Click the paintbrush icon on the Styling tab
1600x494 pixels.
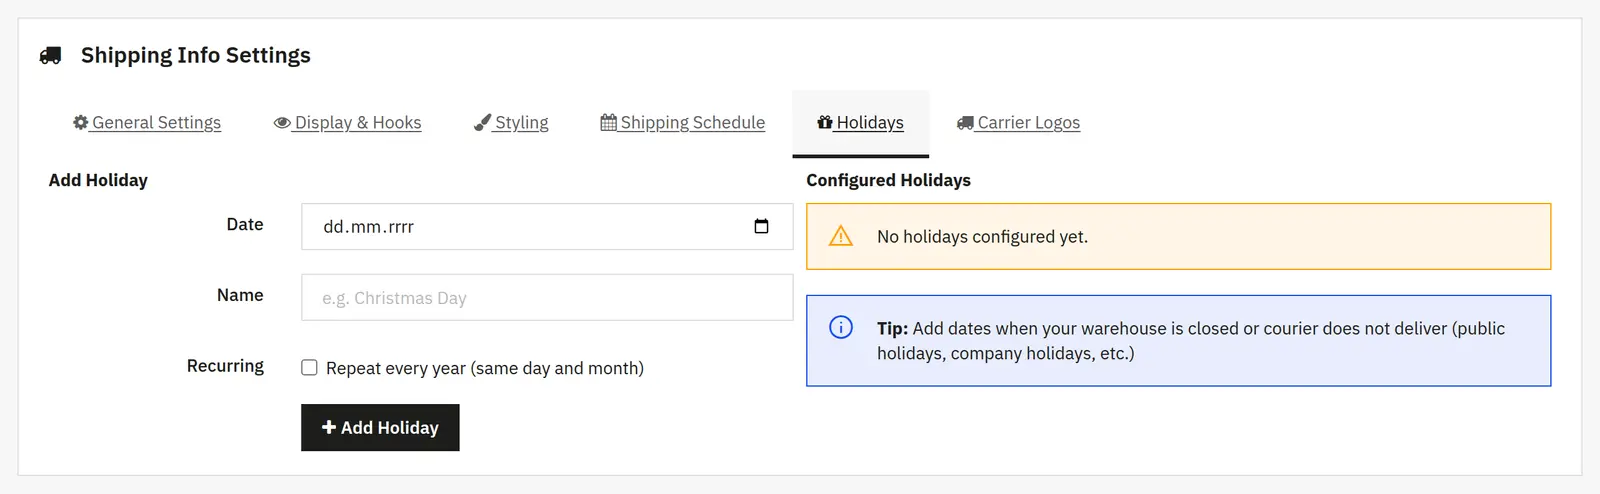coord(482,122)
